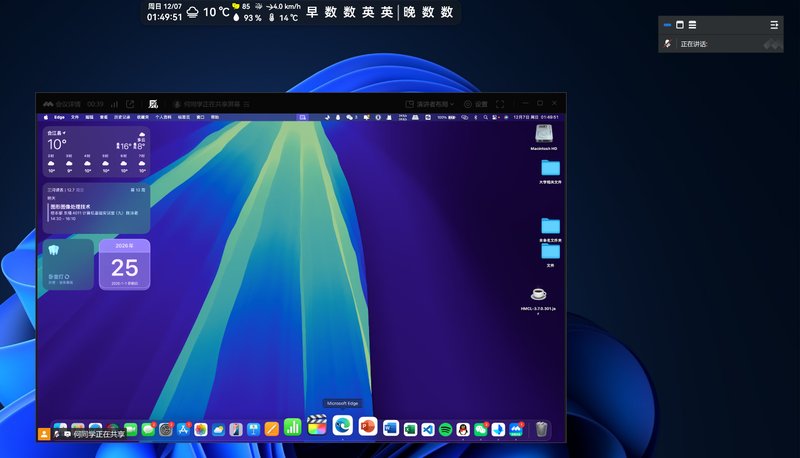Open Macintosh HD drive icon
800x458 pixels.
click(544, 135)
